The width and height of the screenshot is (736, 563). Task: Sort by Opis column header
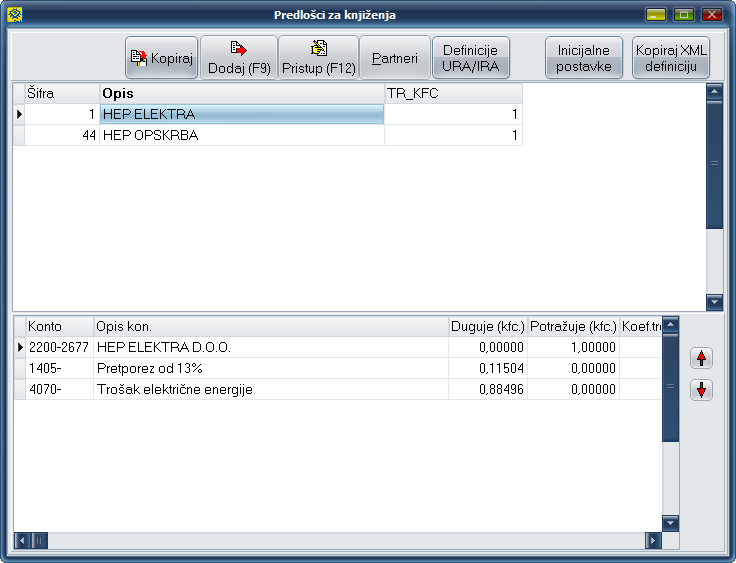coord(241,93)
